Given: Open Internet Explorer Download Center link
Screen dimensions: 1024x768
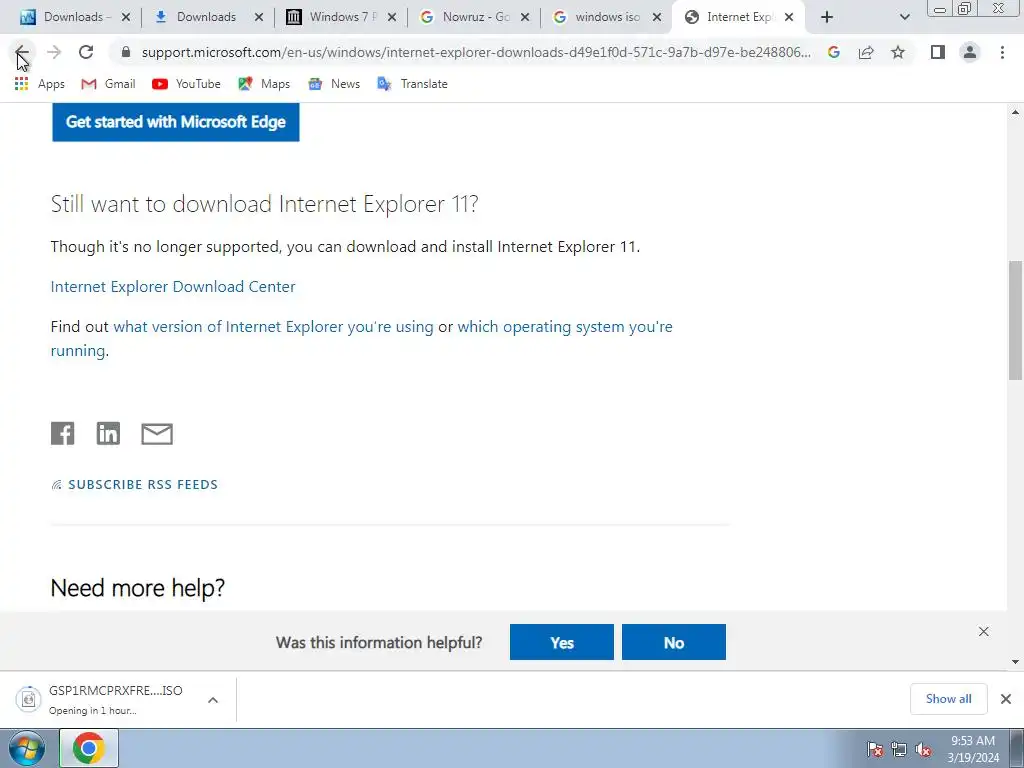Looking at the screenshot, I should (173, 287).
